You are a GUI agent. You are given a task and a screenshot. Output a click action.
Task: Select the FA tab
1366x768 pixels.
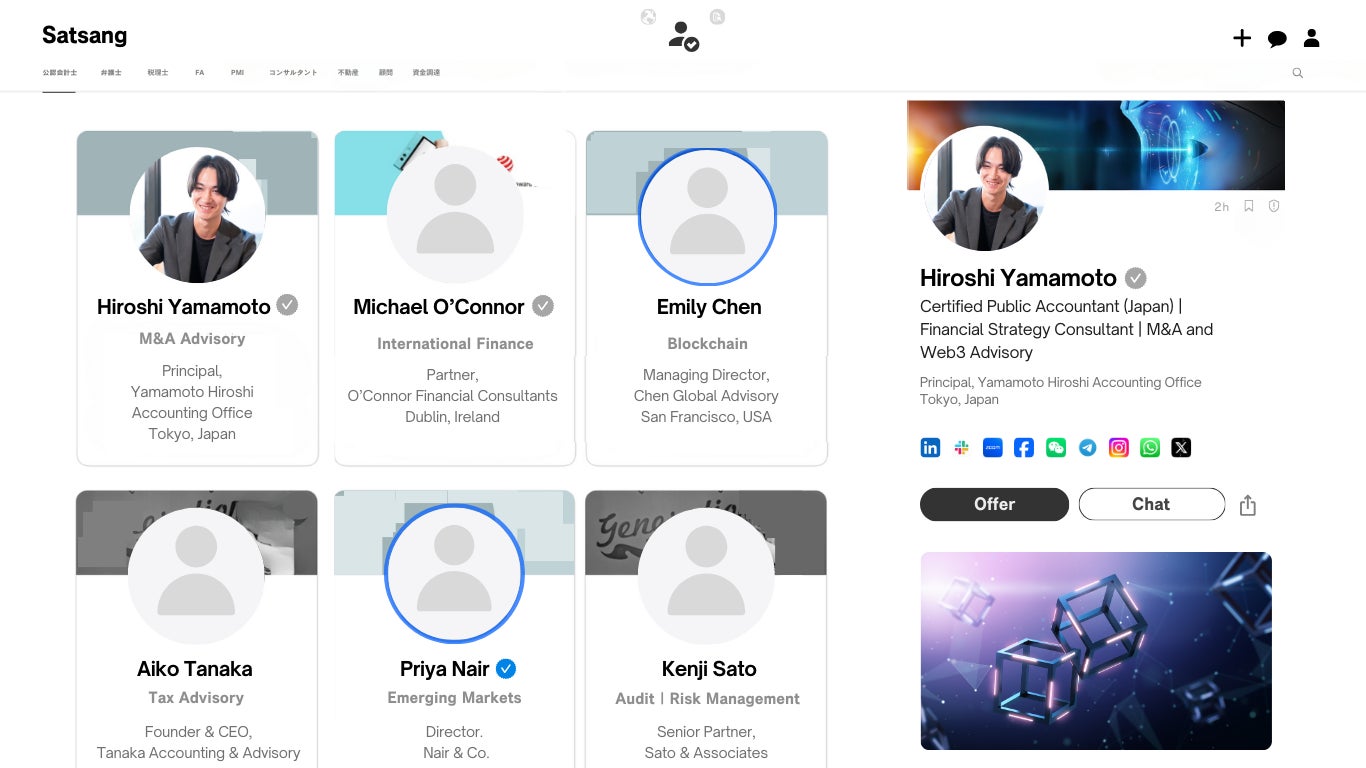coord(200,73)
